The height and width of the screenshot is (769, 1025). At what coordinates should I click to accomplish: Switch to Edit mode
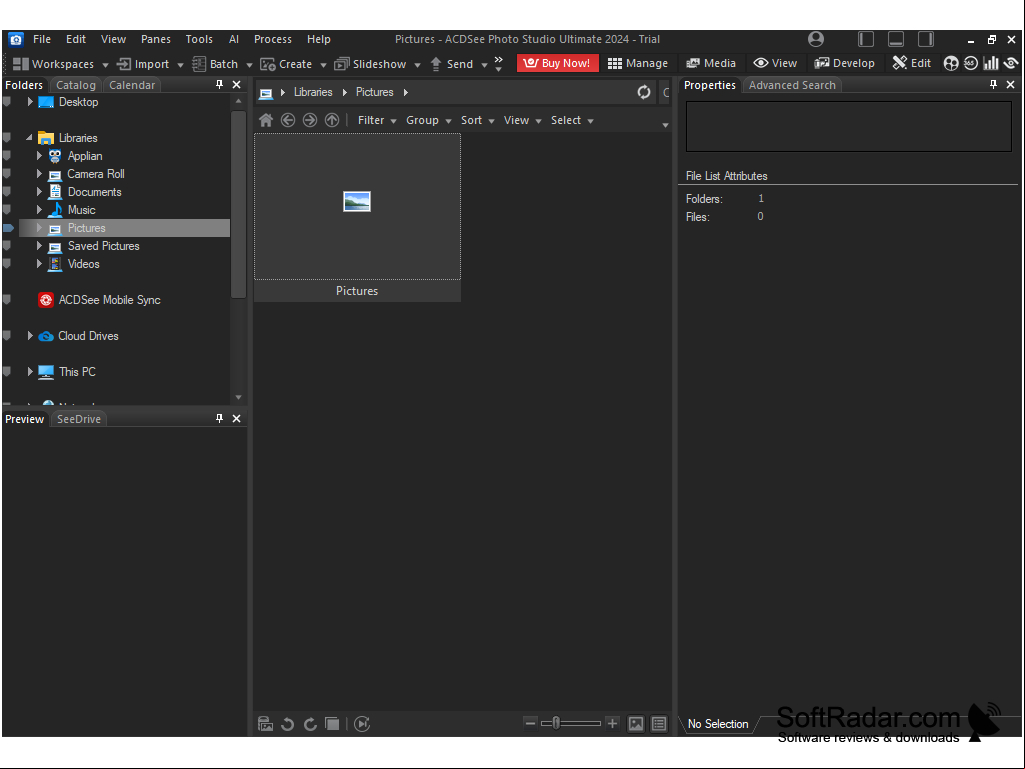[x=912, y=63]
